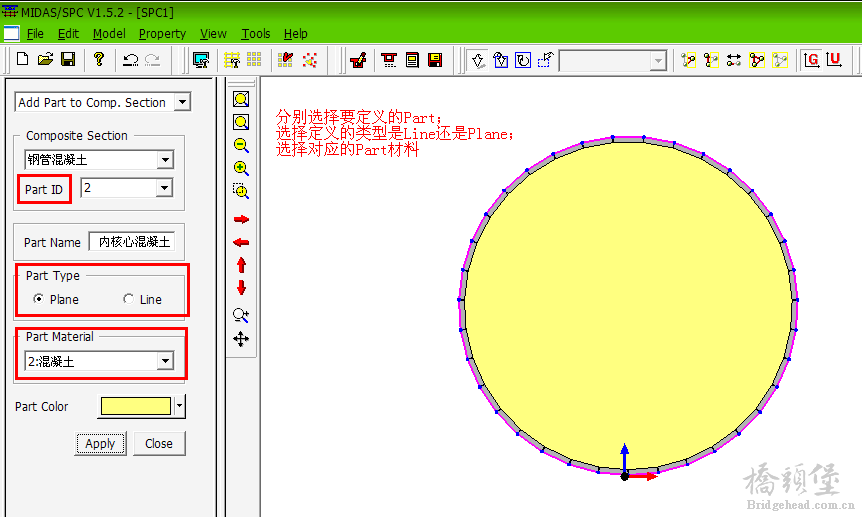Open the Edit menu
Image resolution: width=862 pixels, height=517 pixels.
(x=68, y=34)
